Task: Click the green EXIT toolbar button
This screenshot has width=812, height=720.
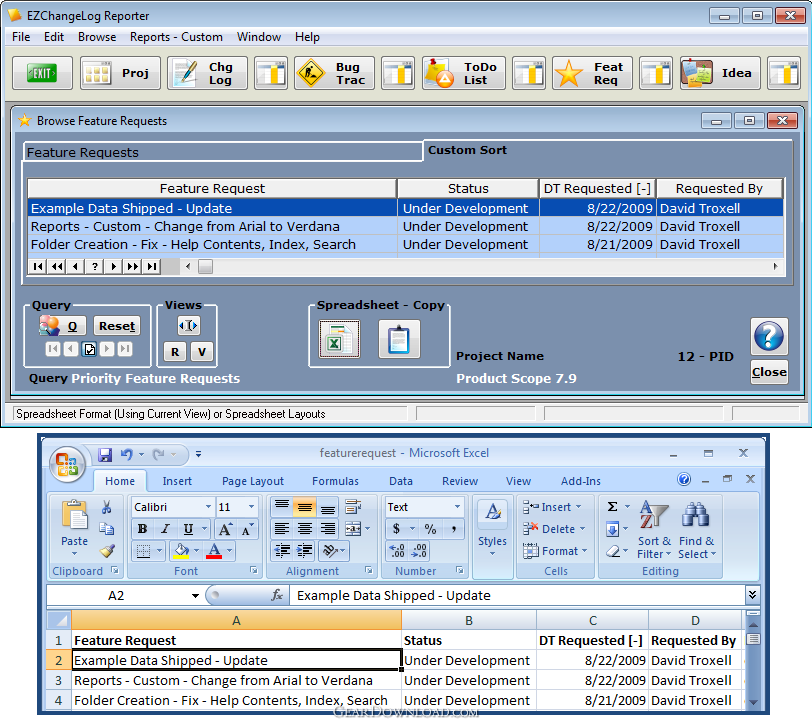Action: (42, 73)
